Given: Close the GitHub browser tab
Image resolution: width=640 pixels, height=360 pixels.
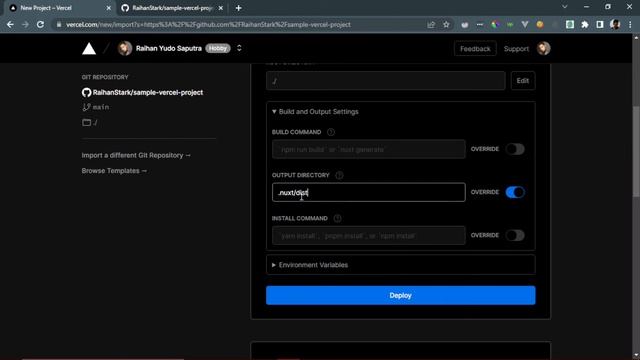Looking at the screenshot, I should coord(221,8).
